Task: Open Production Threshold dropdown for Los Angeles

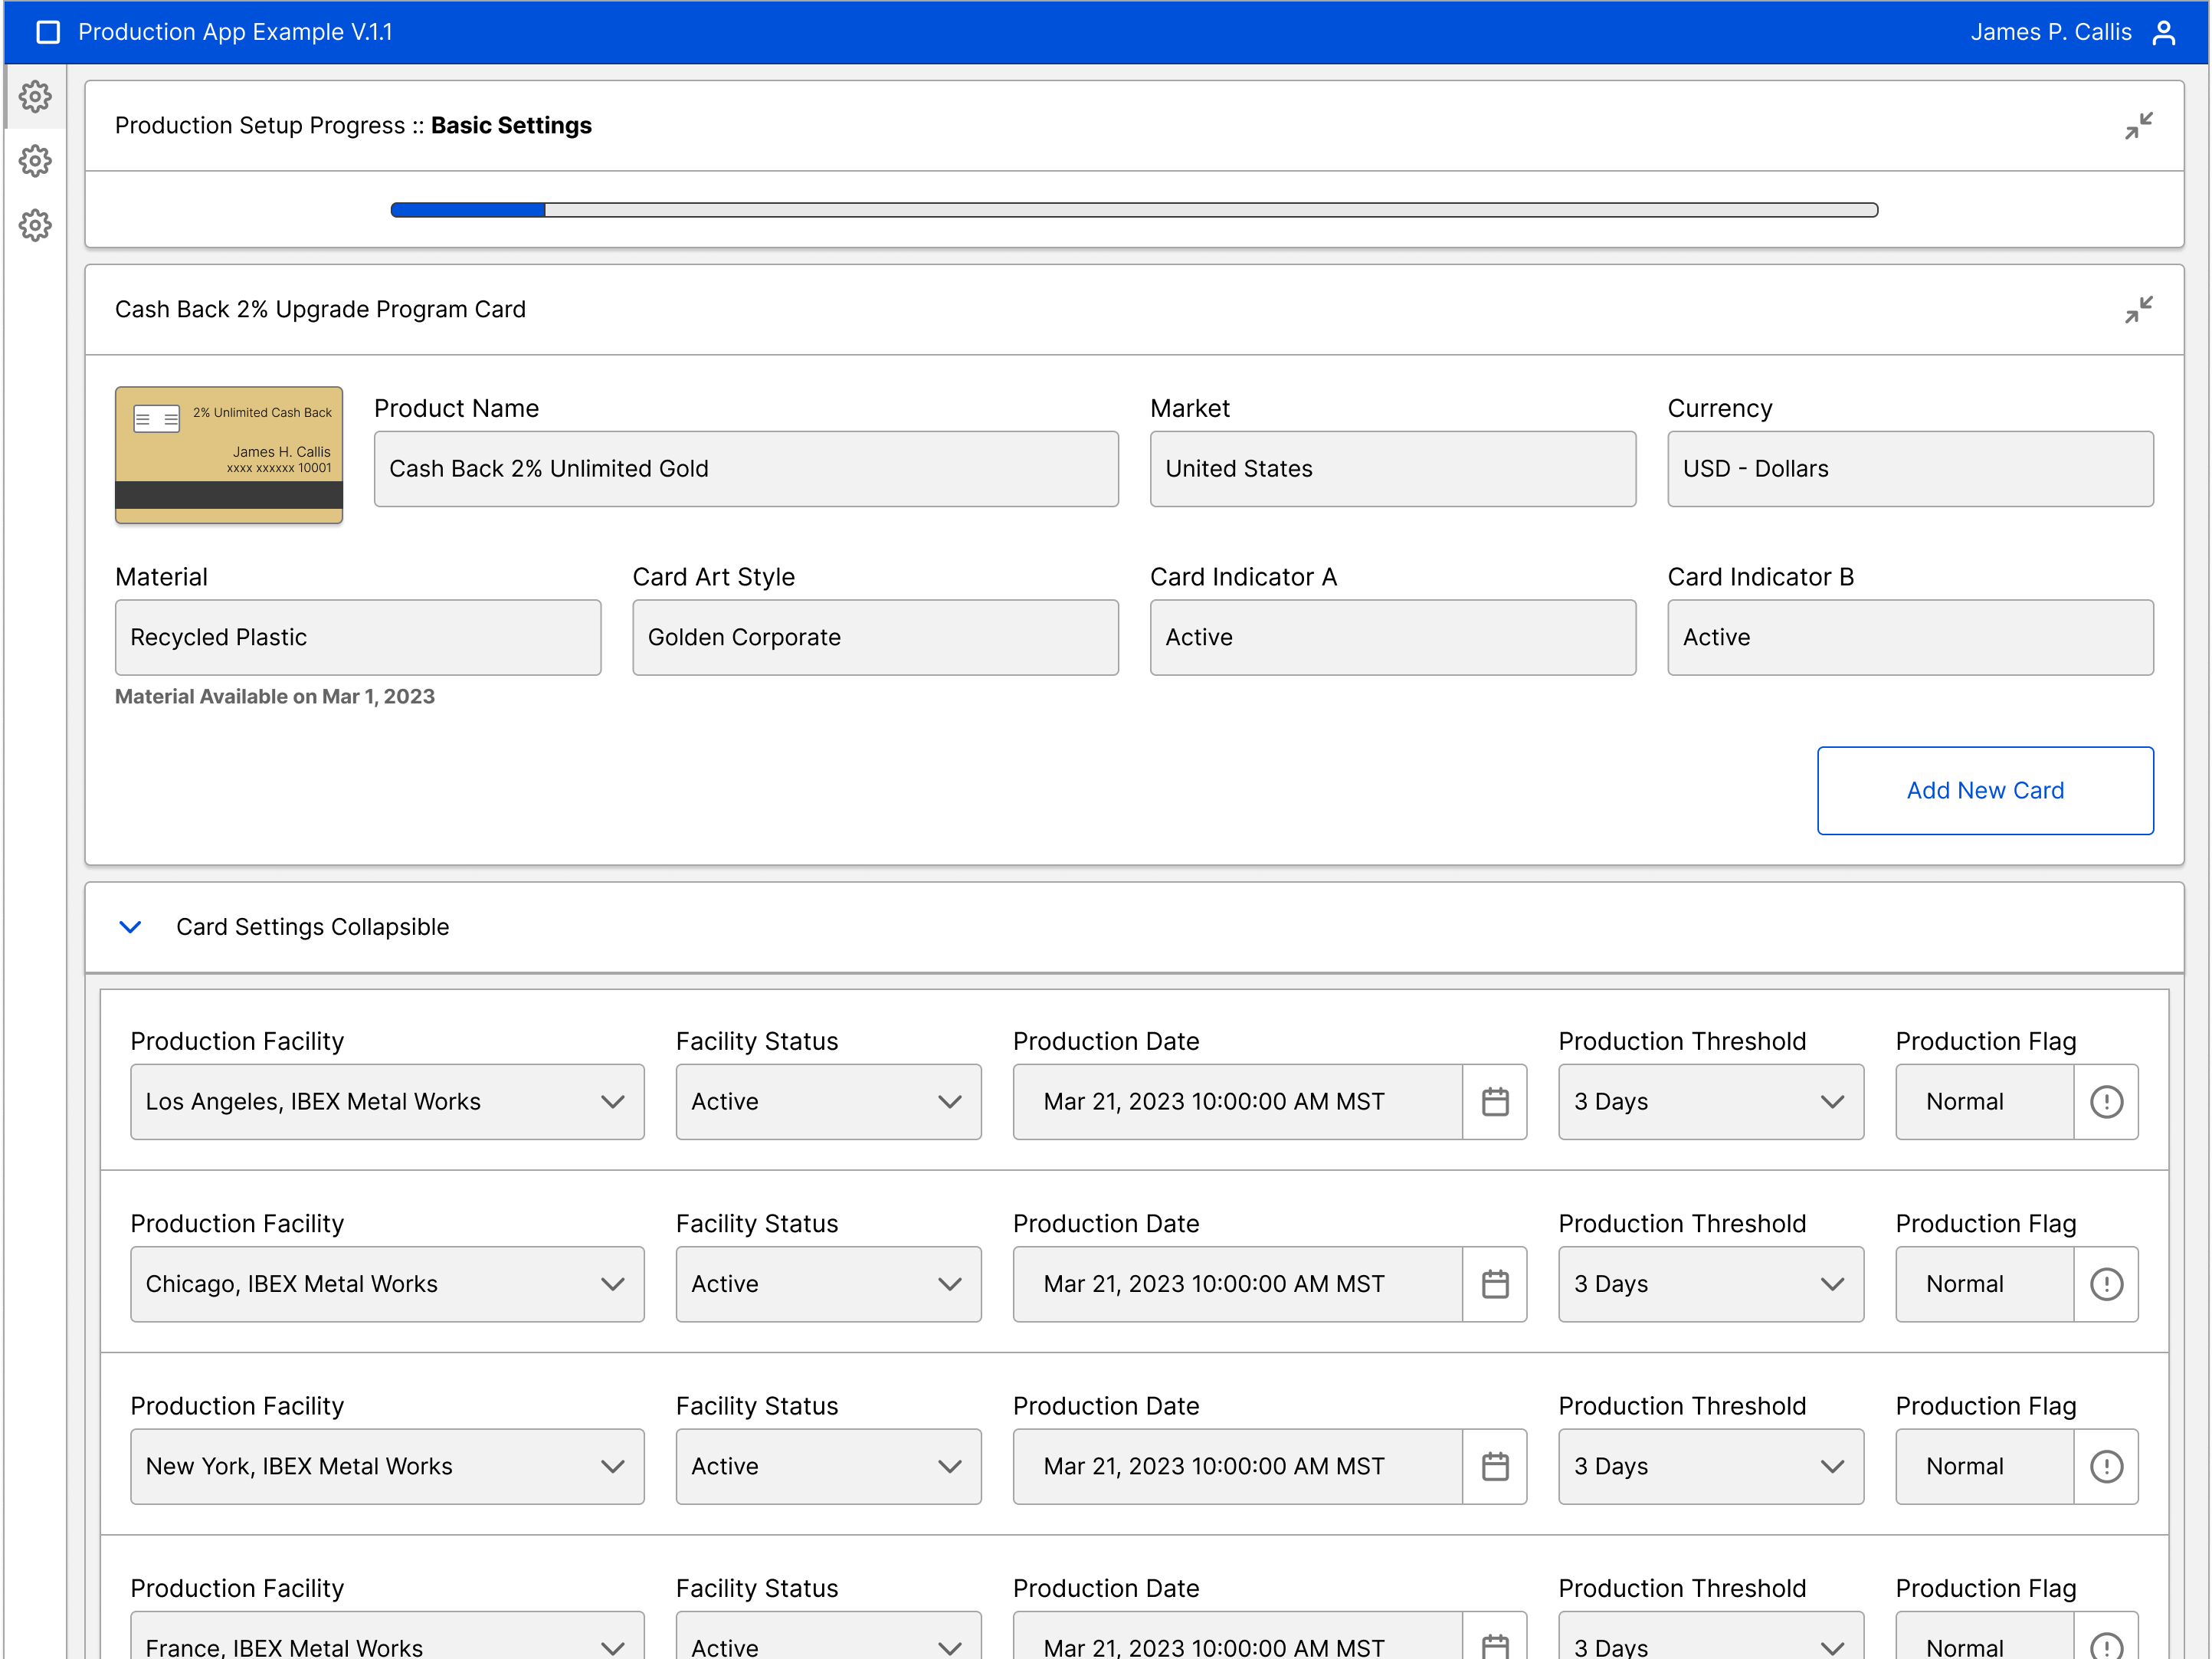Action: [1710, 1102]
